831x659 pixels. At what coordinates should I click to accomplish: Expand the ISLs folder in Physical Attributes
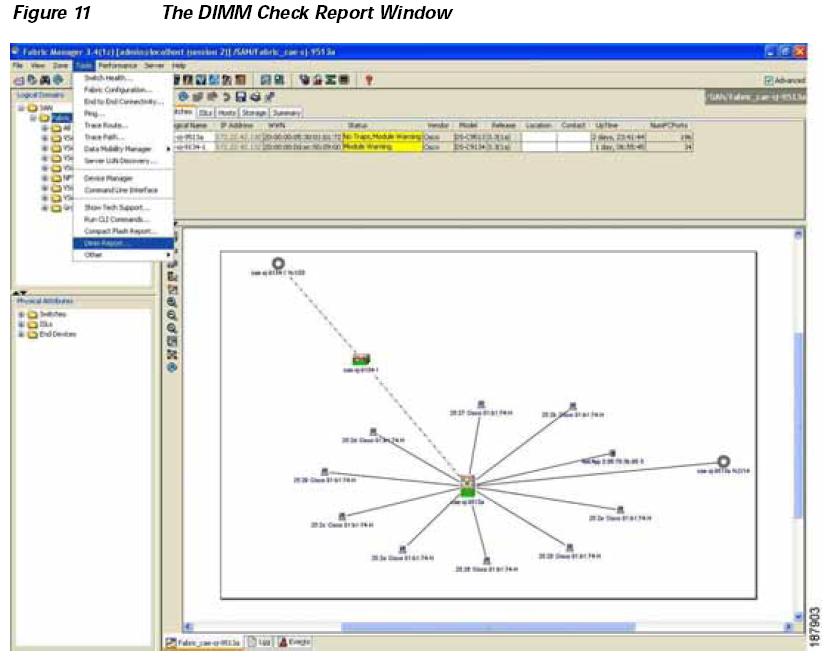tap(21, 324)
